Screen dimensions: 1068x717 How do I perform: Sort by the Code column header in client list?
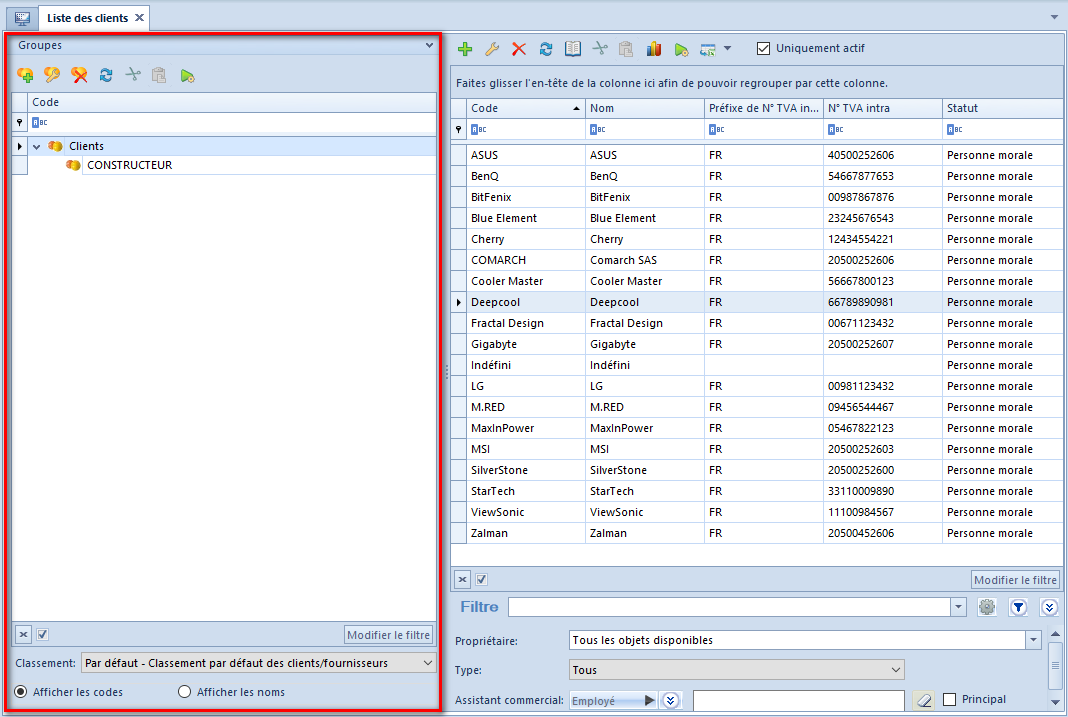525,108
